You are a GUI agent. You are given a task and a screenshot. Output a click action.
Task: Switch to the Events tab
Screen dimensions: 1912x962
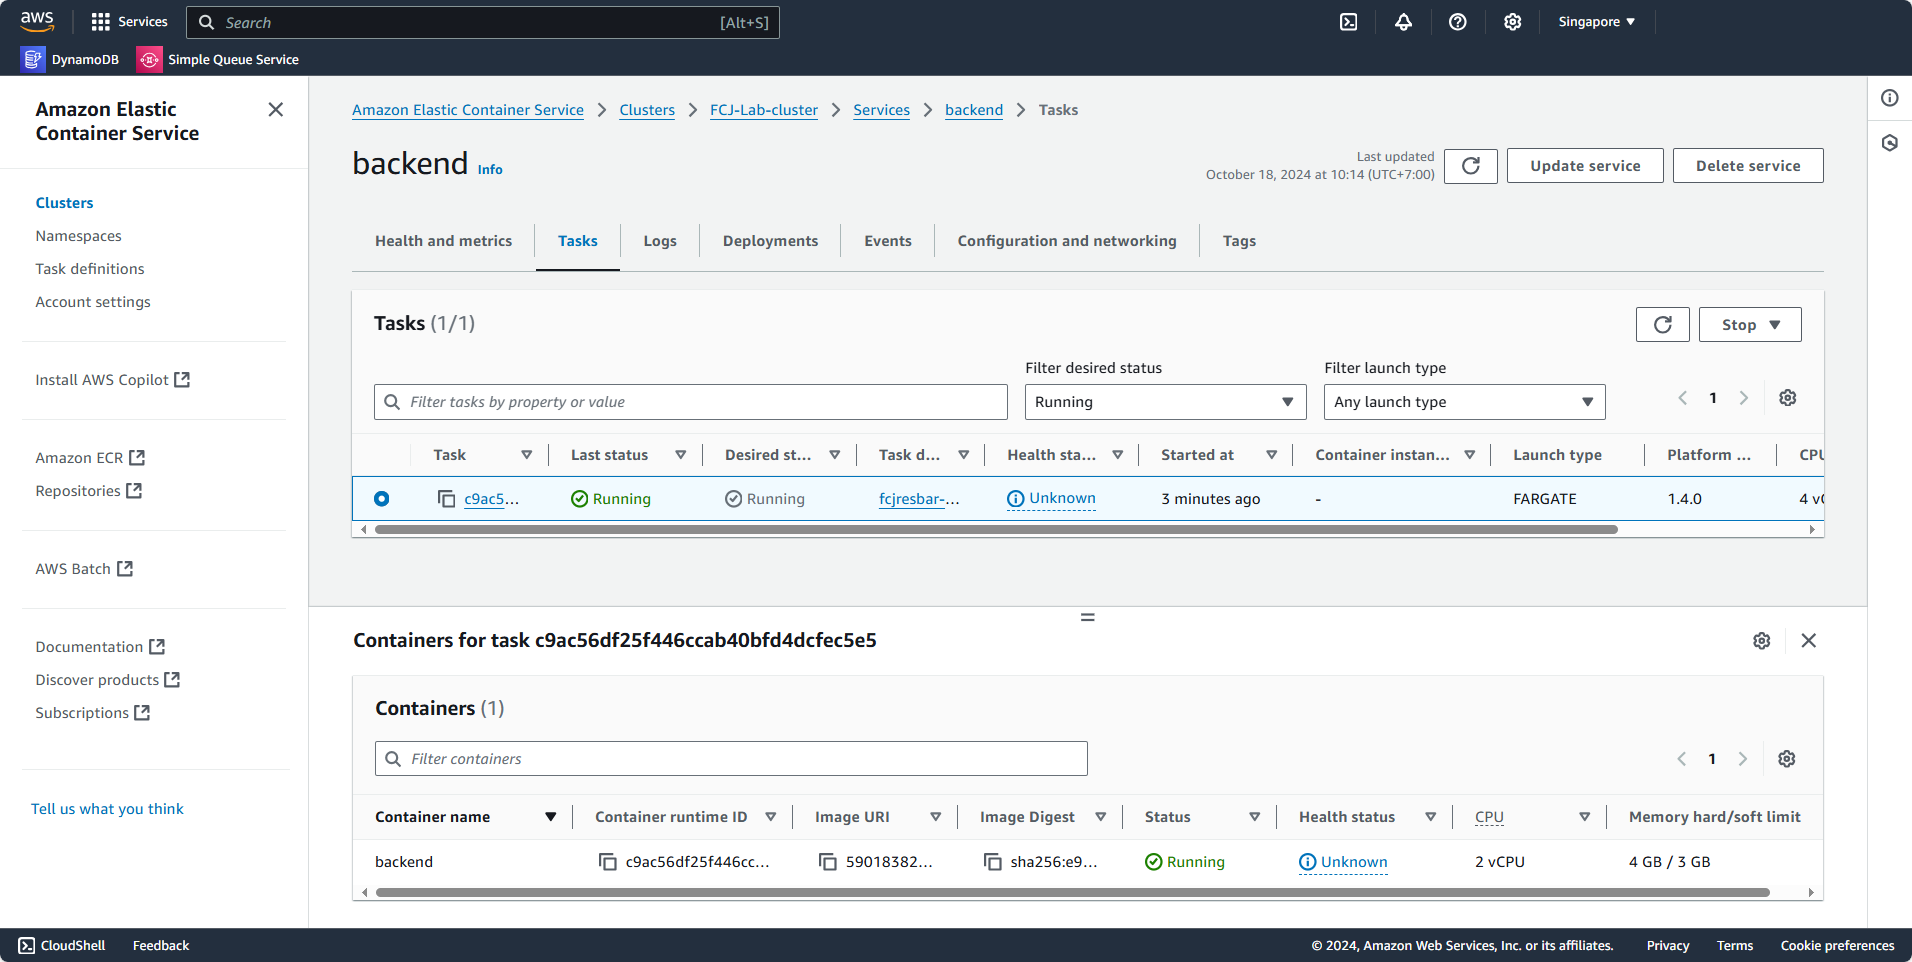click(888, 241)
